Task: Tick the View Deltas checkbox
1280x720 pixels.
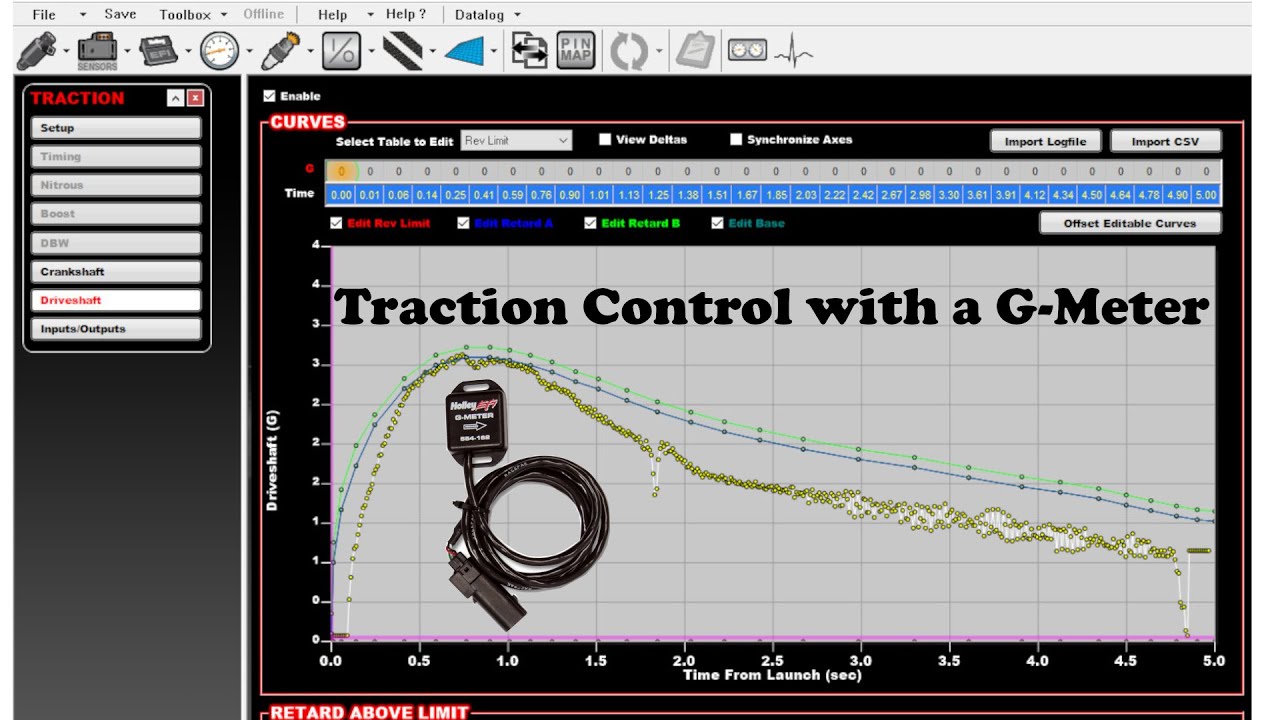Action: pos(605,139)
